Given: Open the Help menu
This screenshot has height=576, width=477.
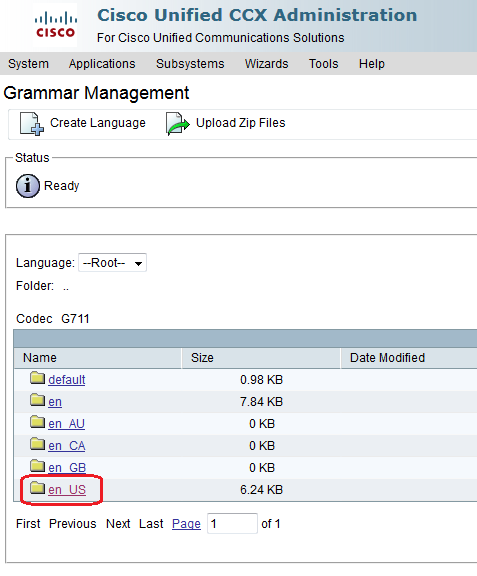Looking at the screenshot, I should click(372, 64).
